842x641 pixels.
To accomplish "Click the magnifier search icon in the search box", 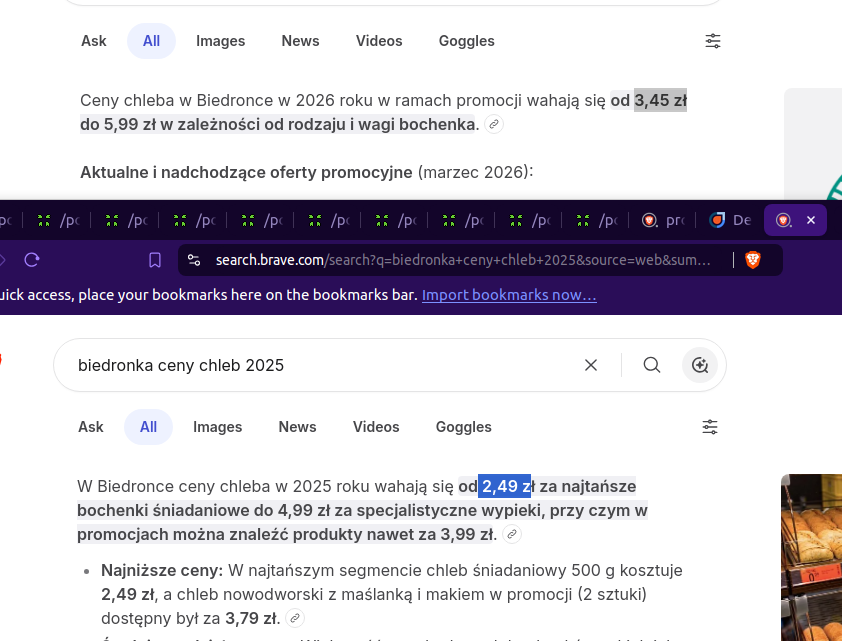I will (x=651, y=365).
